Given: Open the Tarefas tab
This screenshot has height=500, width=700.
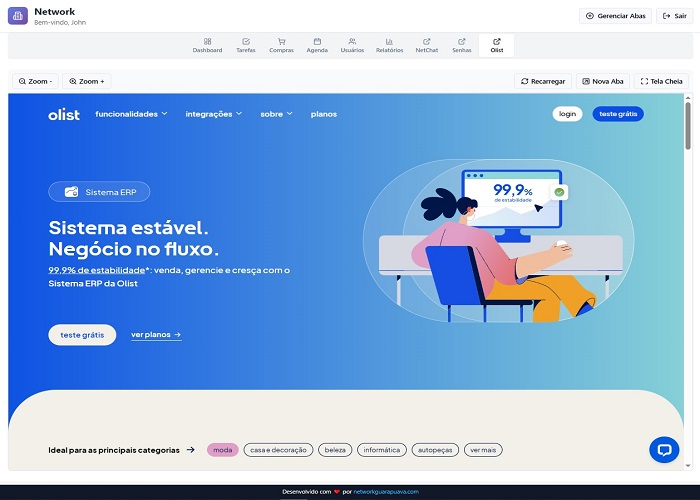Looking at the screenshot, I should coord(246,46).
